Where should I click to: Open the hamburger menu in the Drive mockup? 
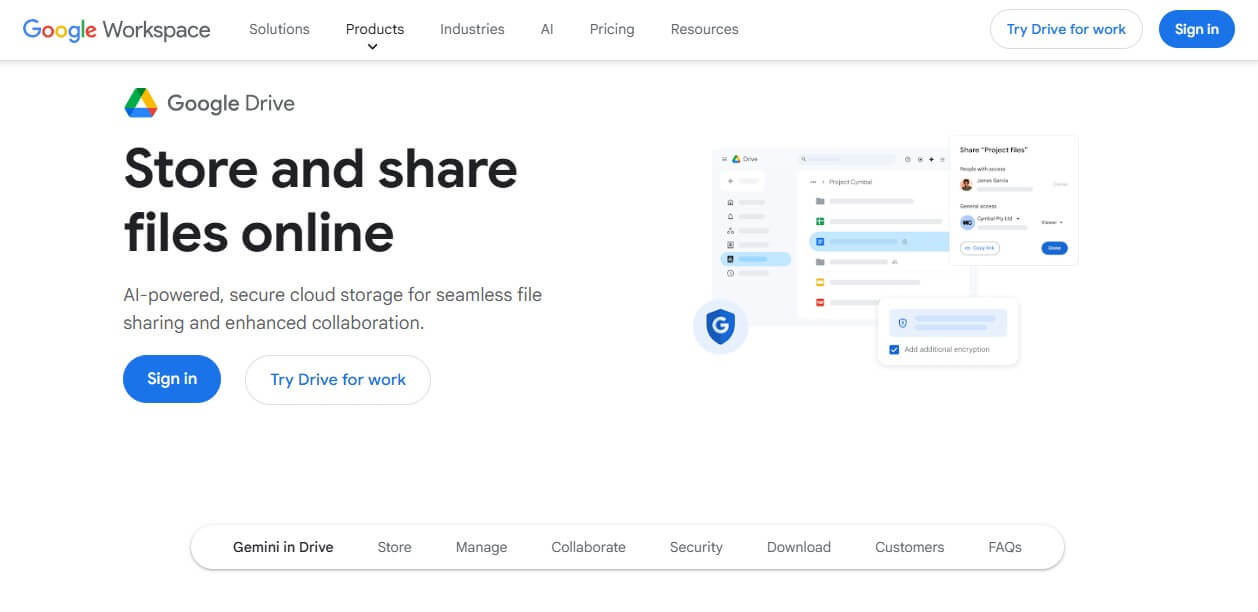(723, 159)
